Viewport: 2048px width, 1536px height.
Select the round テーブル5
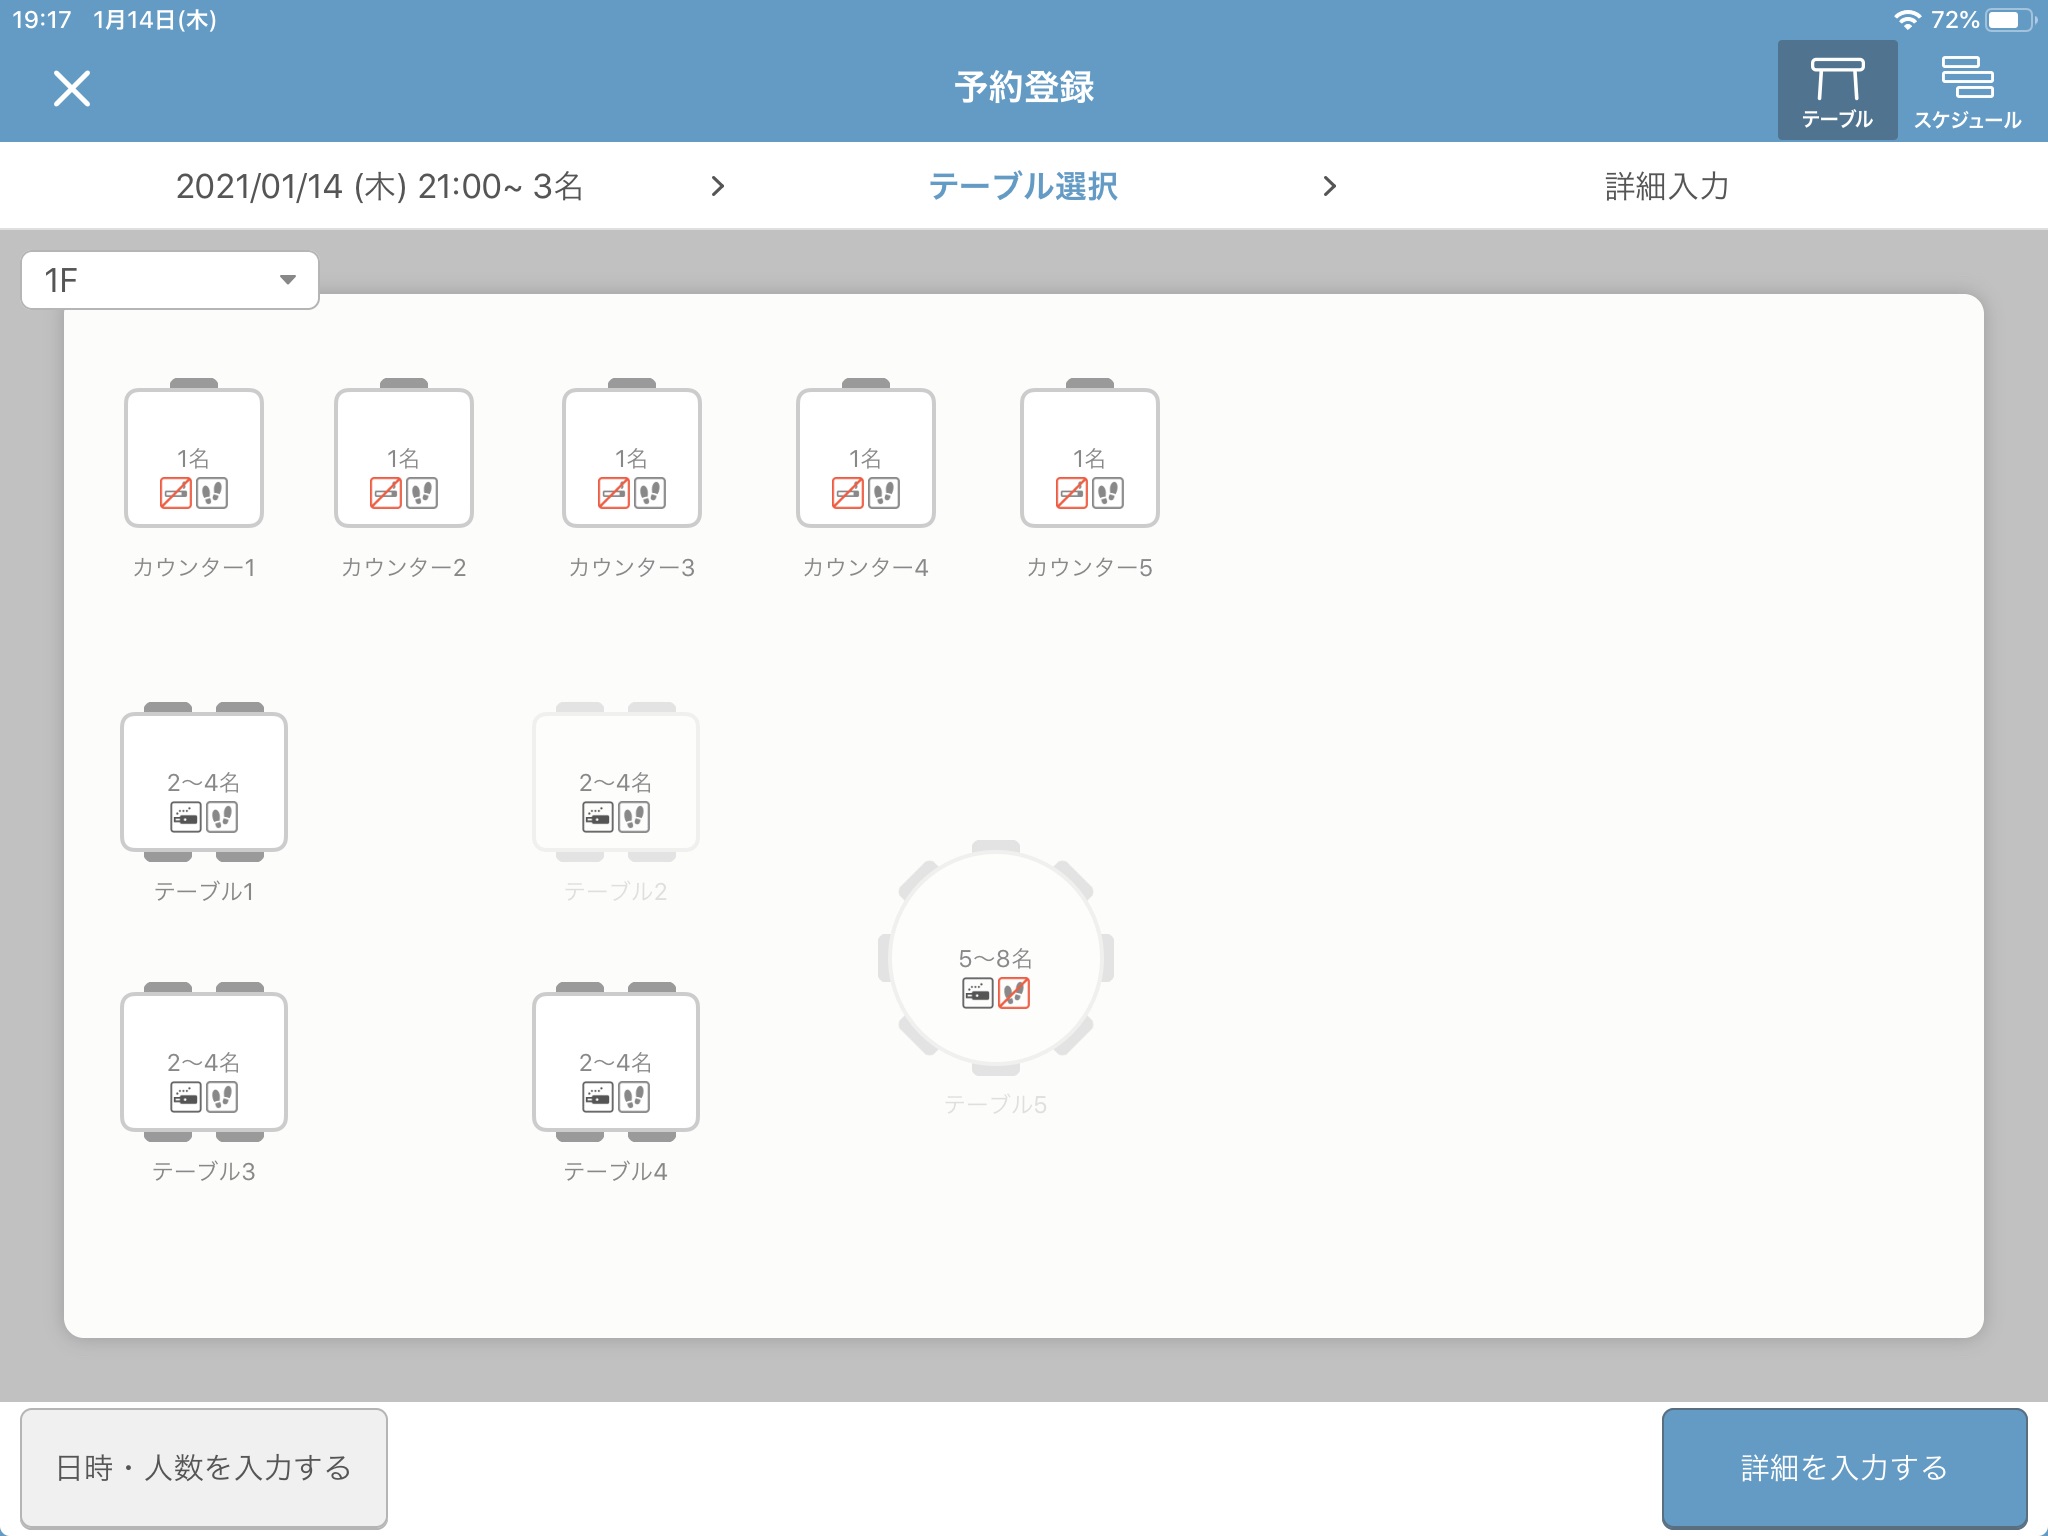[x=996, y=958]
